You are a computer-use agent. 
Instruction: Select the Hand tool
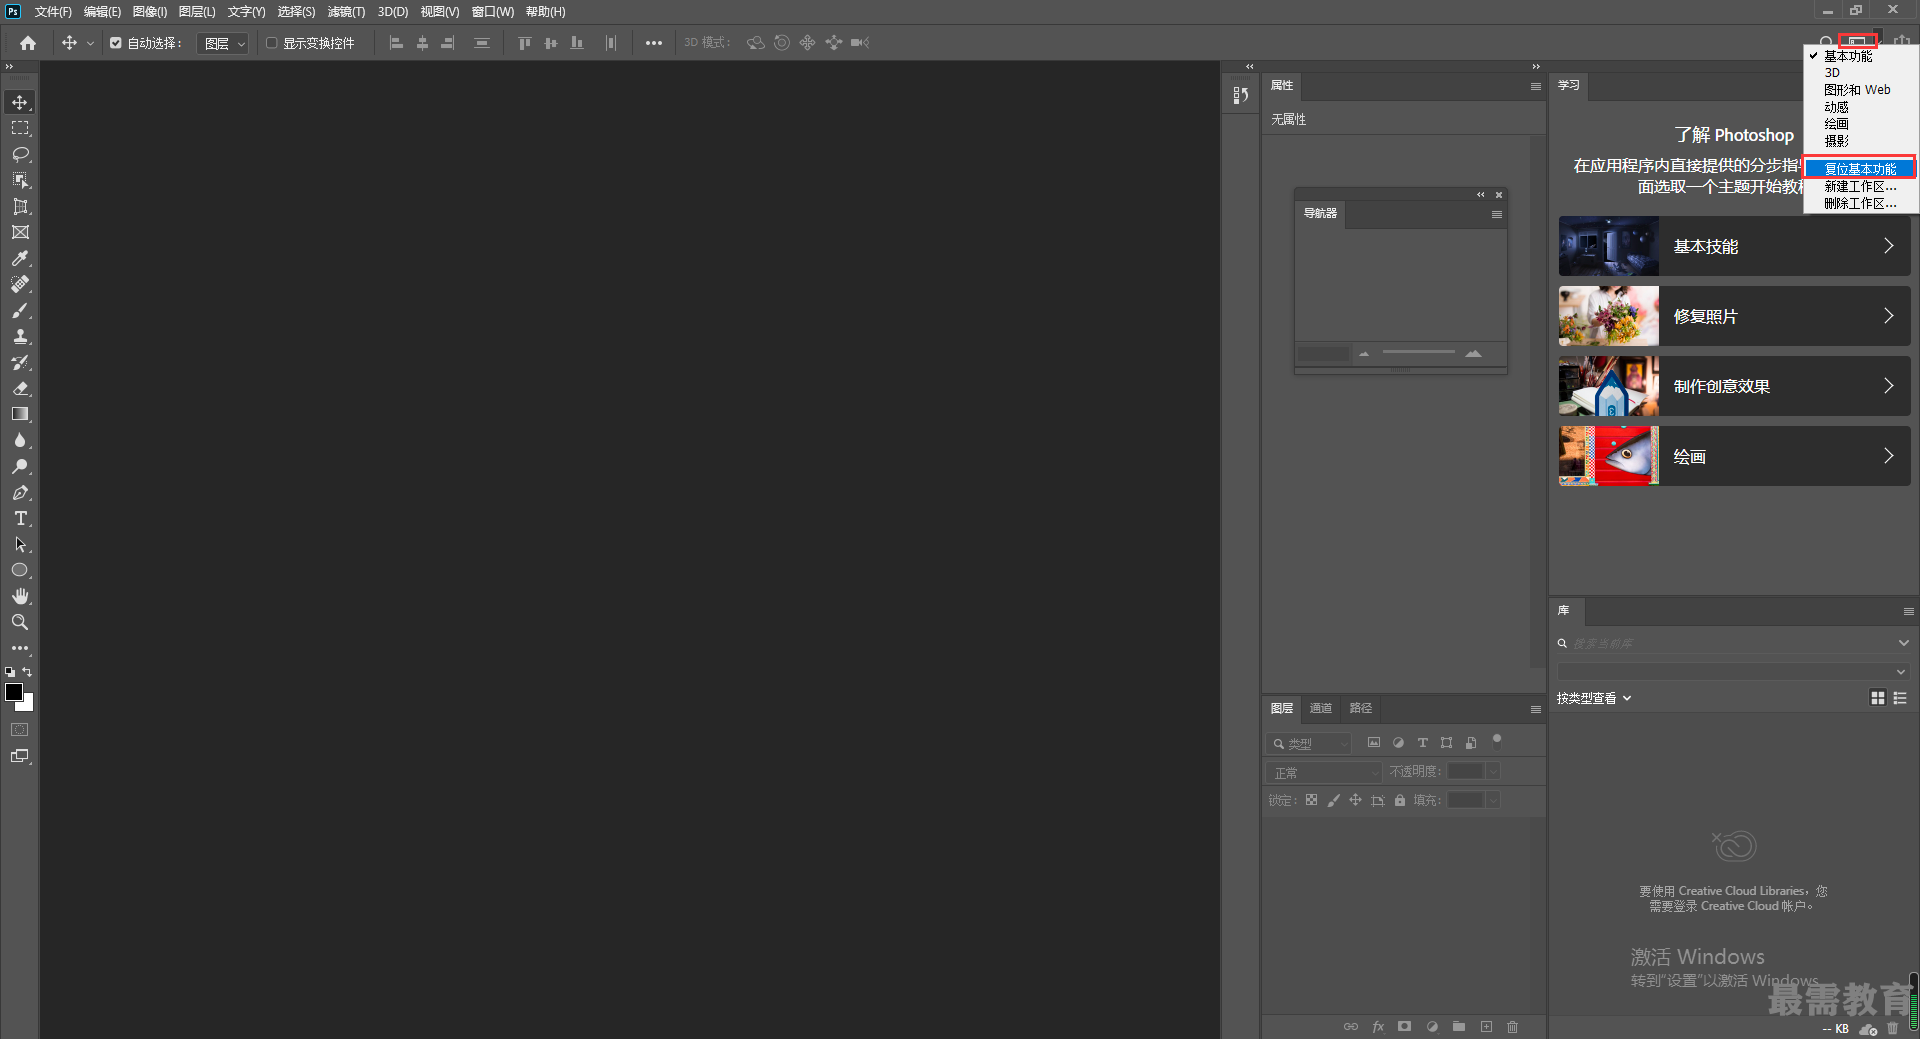[x=20, y=596]
